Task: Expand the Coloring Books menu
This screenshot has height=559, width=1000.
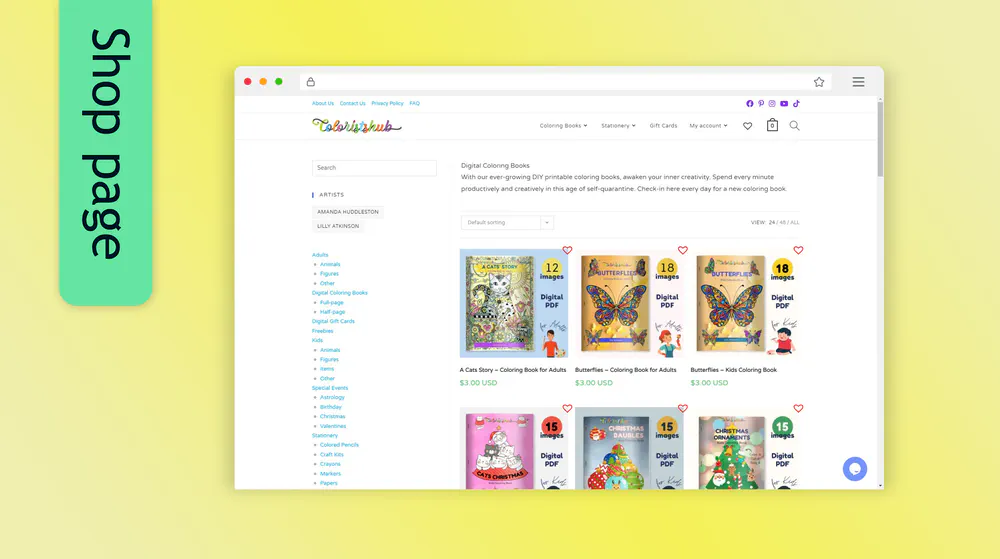Action: pyautogui.click(x=563, y=126)
